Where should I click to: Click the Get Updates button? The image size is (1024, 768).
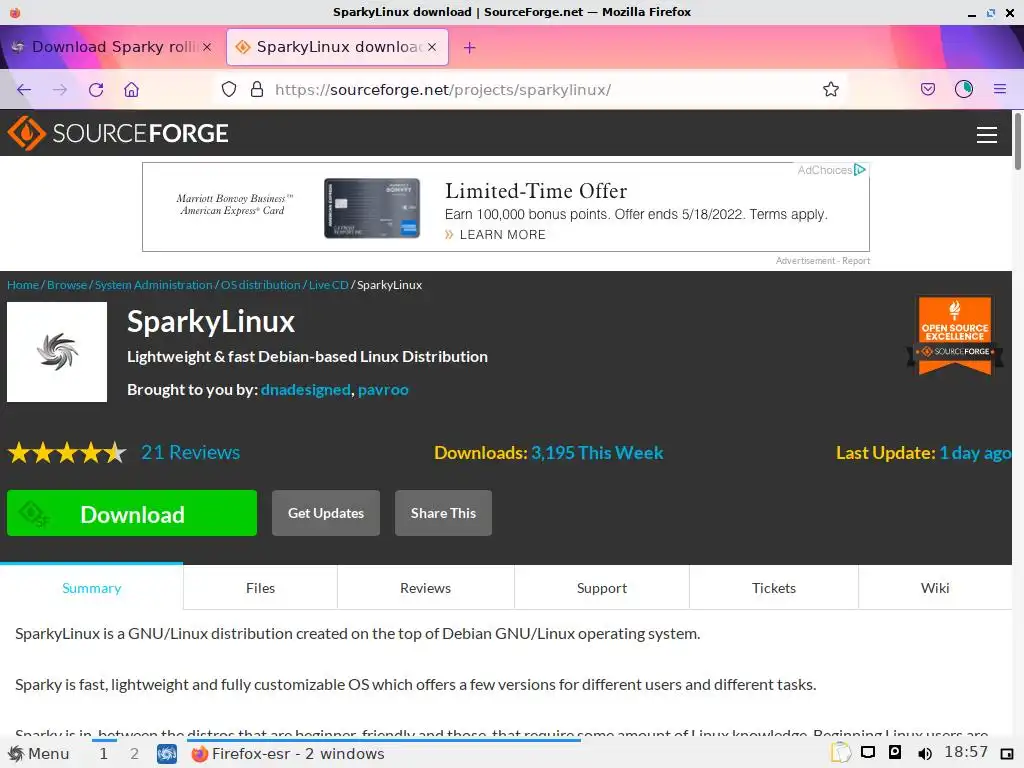[x=326, y=513]
